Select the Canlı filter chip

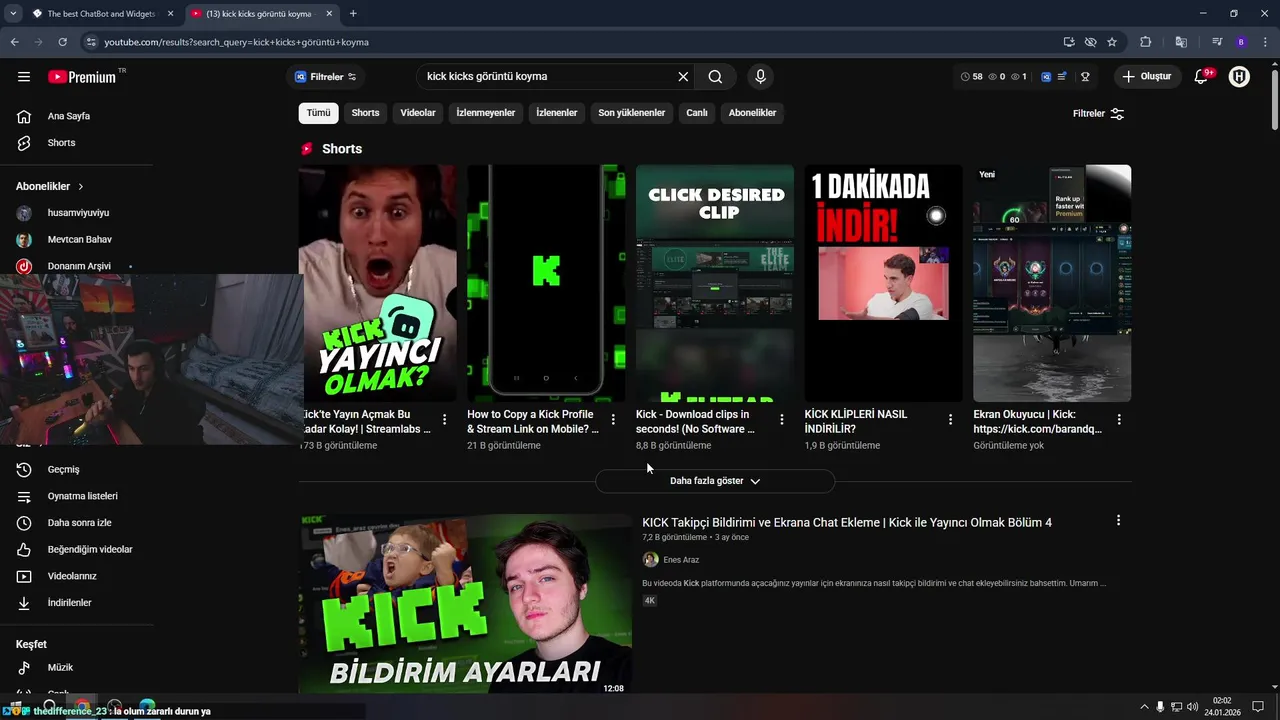coord(697,113)
